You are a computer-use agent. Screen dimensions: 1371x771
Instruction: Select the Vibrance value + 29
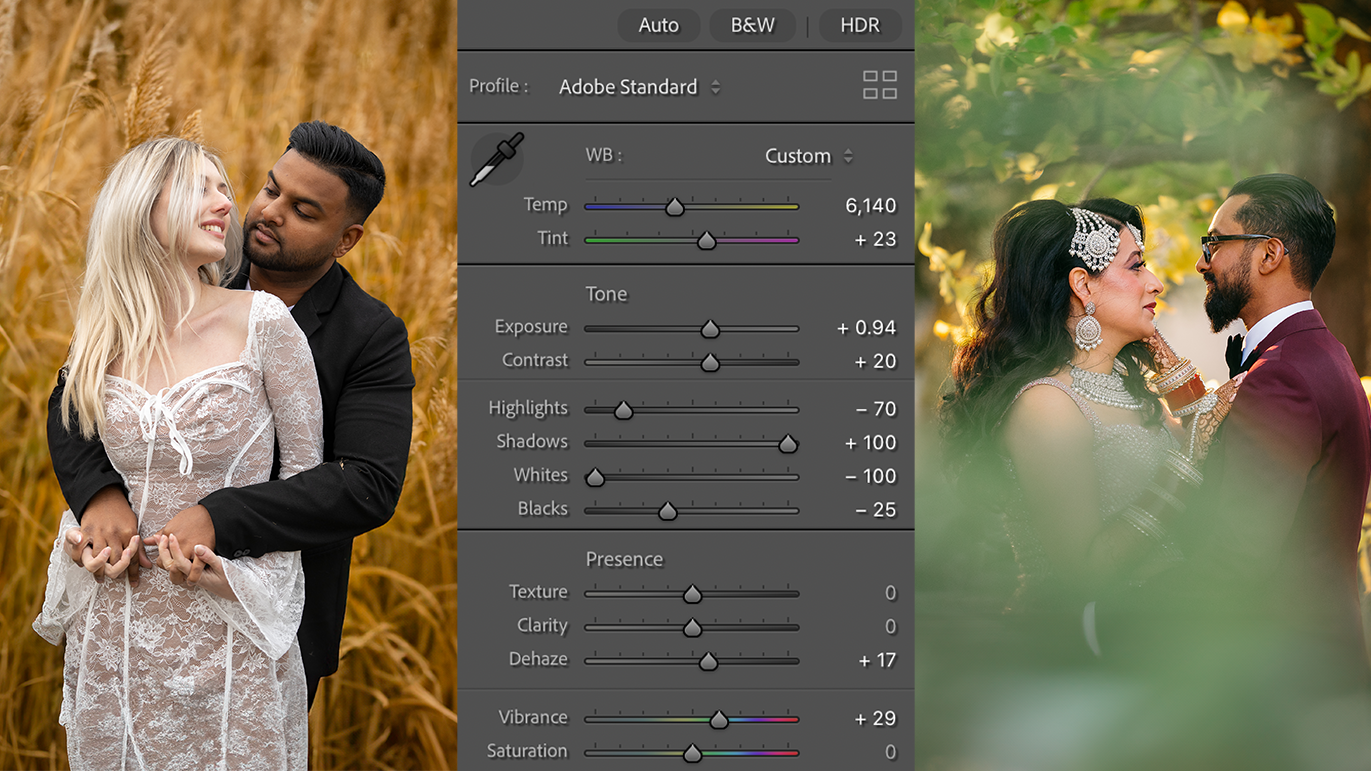click(x=875, y=718)
